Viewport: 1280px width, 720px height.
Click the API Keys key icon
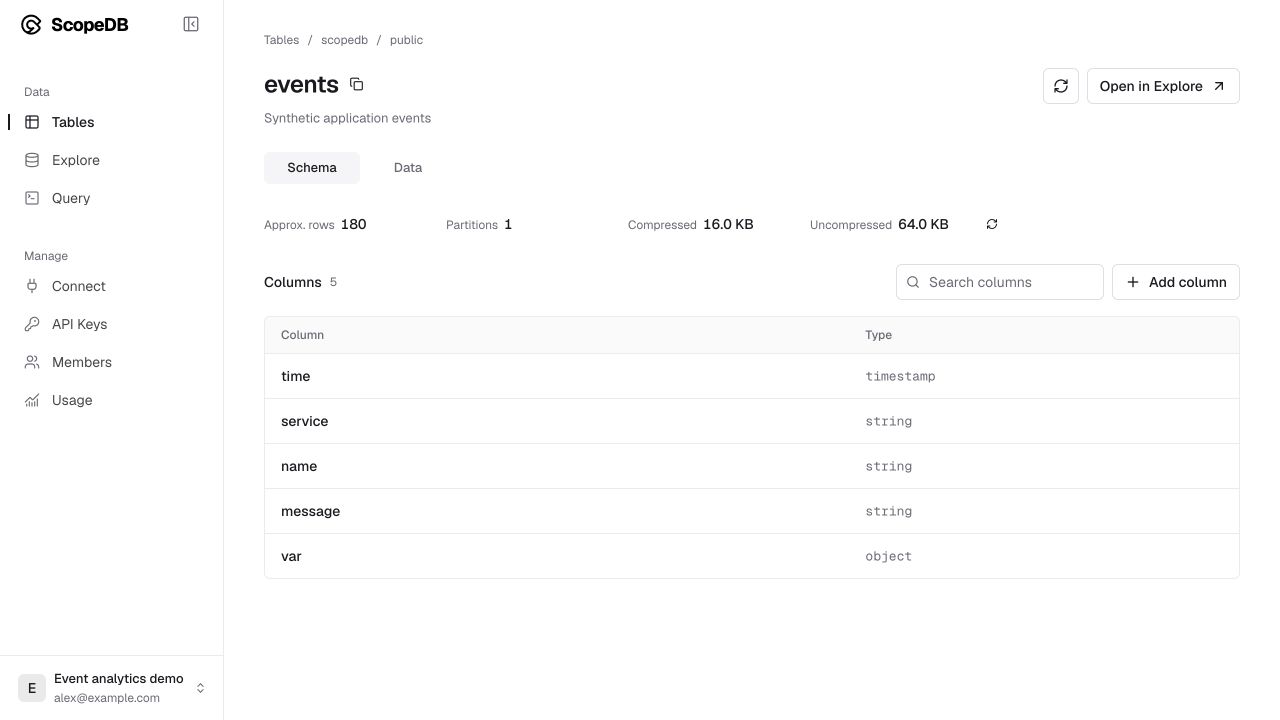click(32, 324)
